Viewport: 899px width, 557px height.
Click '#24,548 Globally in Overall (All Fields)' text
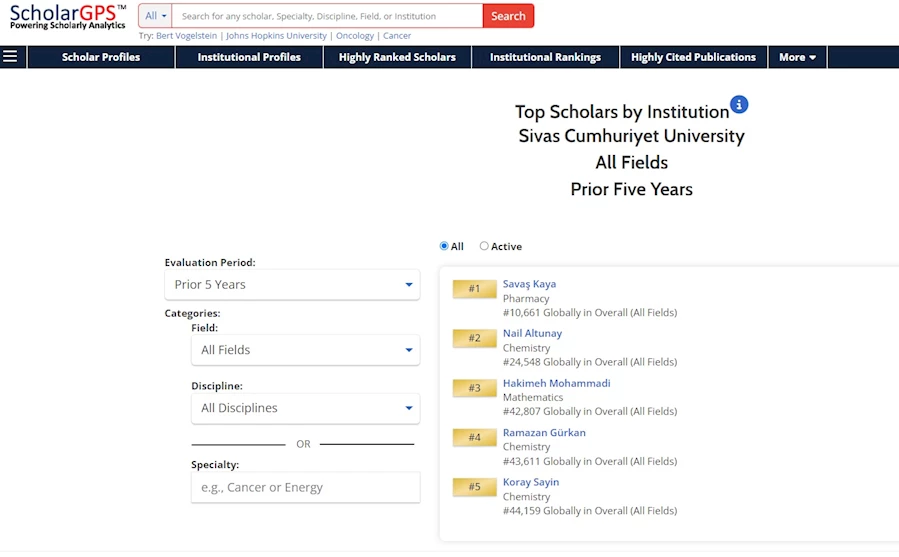point(590,362)
